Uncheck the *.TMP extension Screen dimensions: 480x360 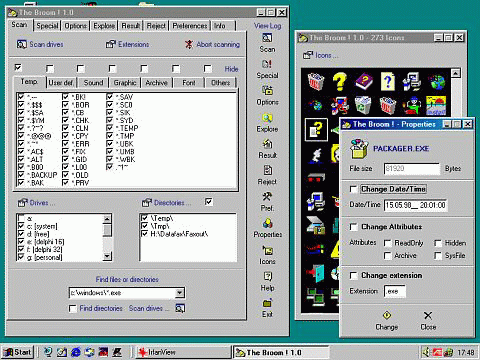tap(110, 136)
